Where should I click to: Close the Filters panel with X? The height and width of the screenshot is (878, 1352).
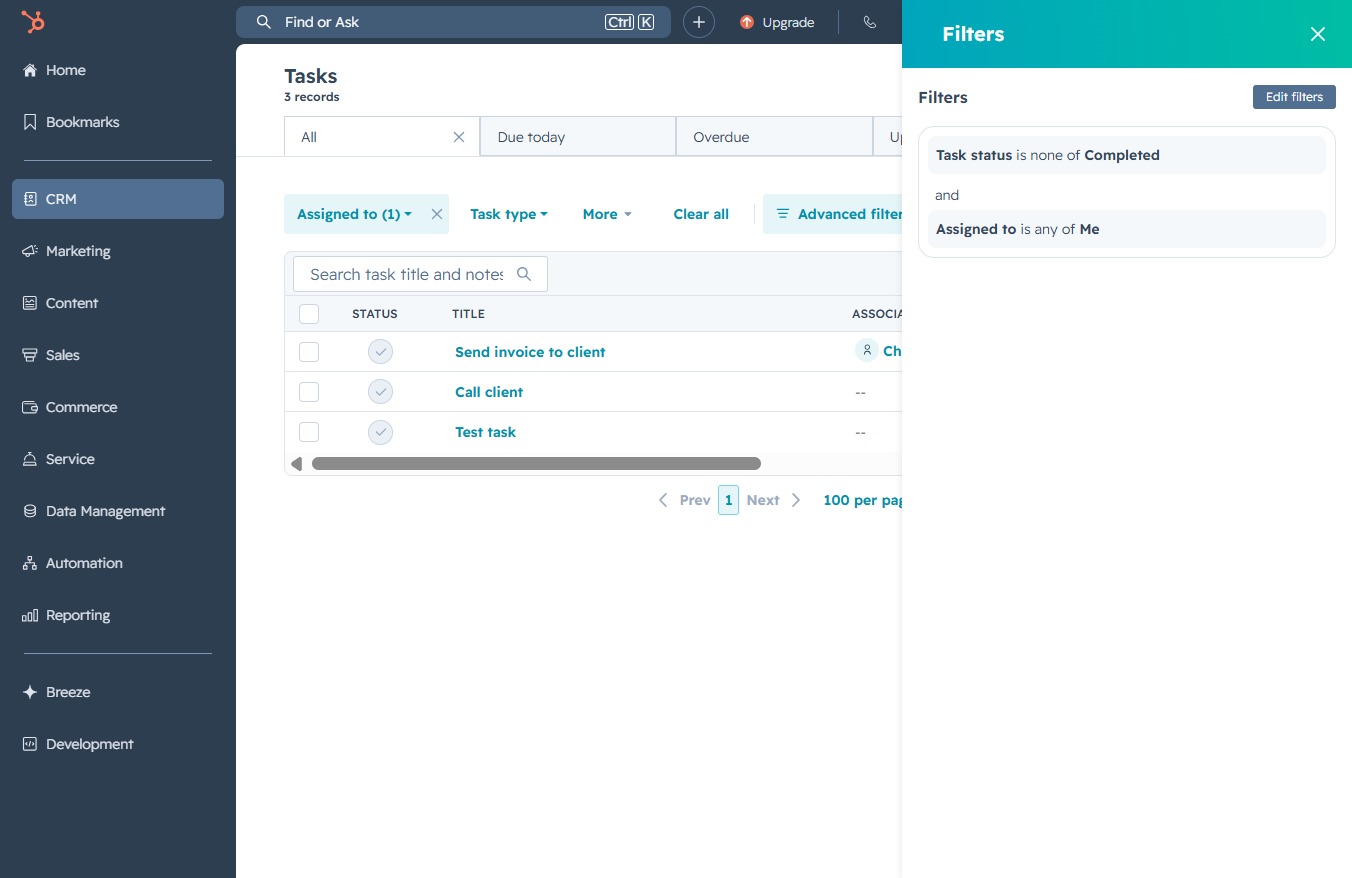[x=1318, y=34]
